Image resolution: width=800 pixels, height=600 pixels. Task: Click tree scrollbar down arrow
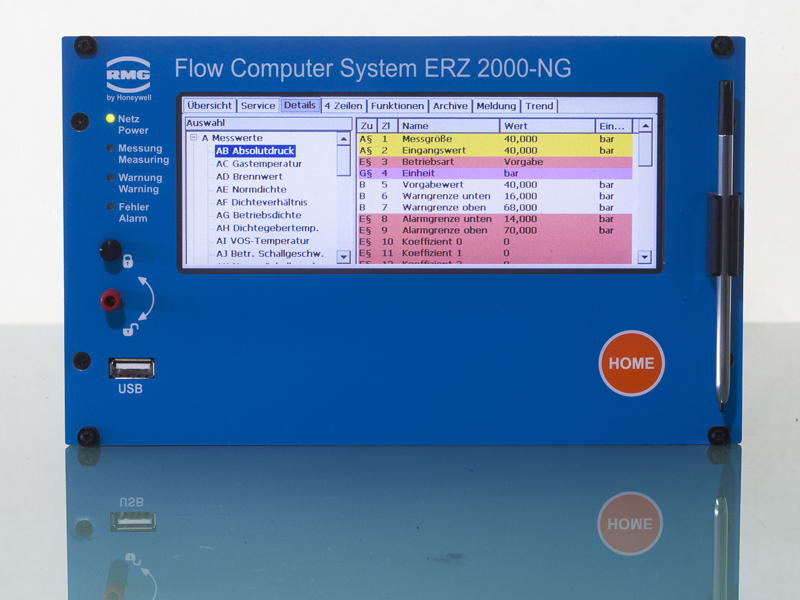point(344,257)
